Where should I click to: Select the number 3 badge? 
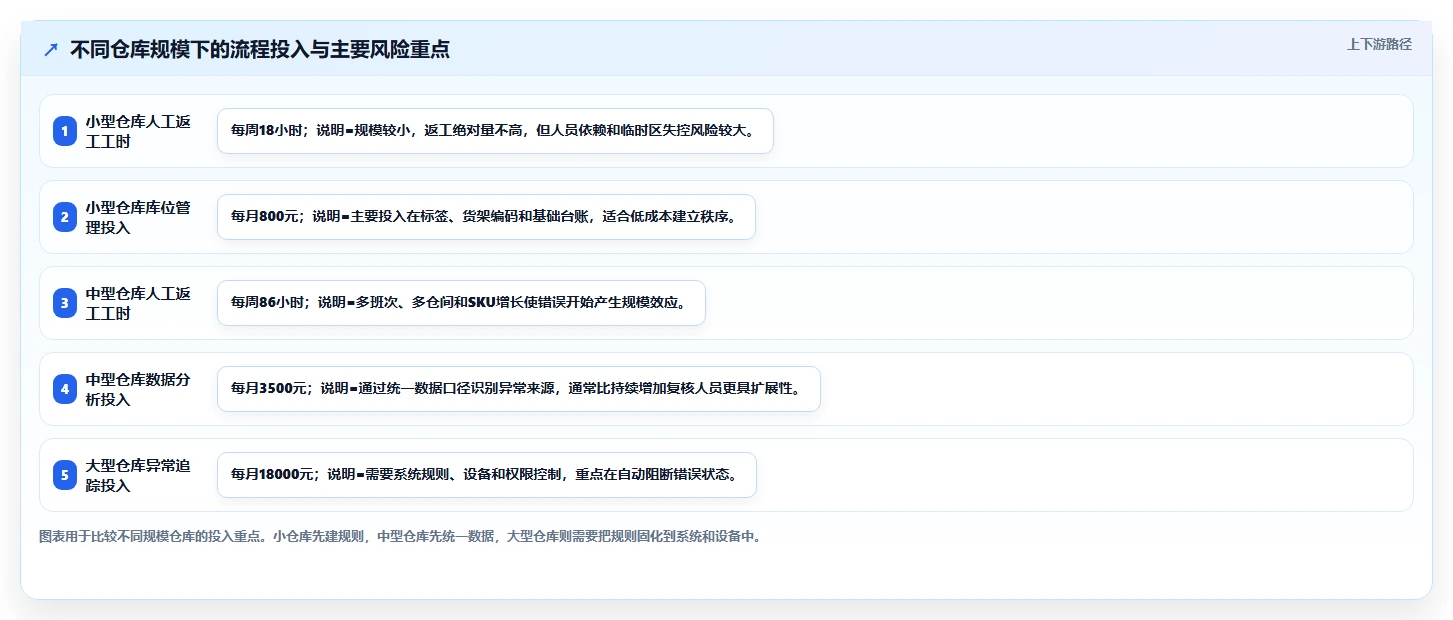(65, 303)
